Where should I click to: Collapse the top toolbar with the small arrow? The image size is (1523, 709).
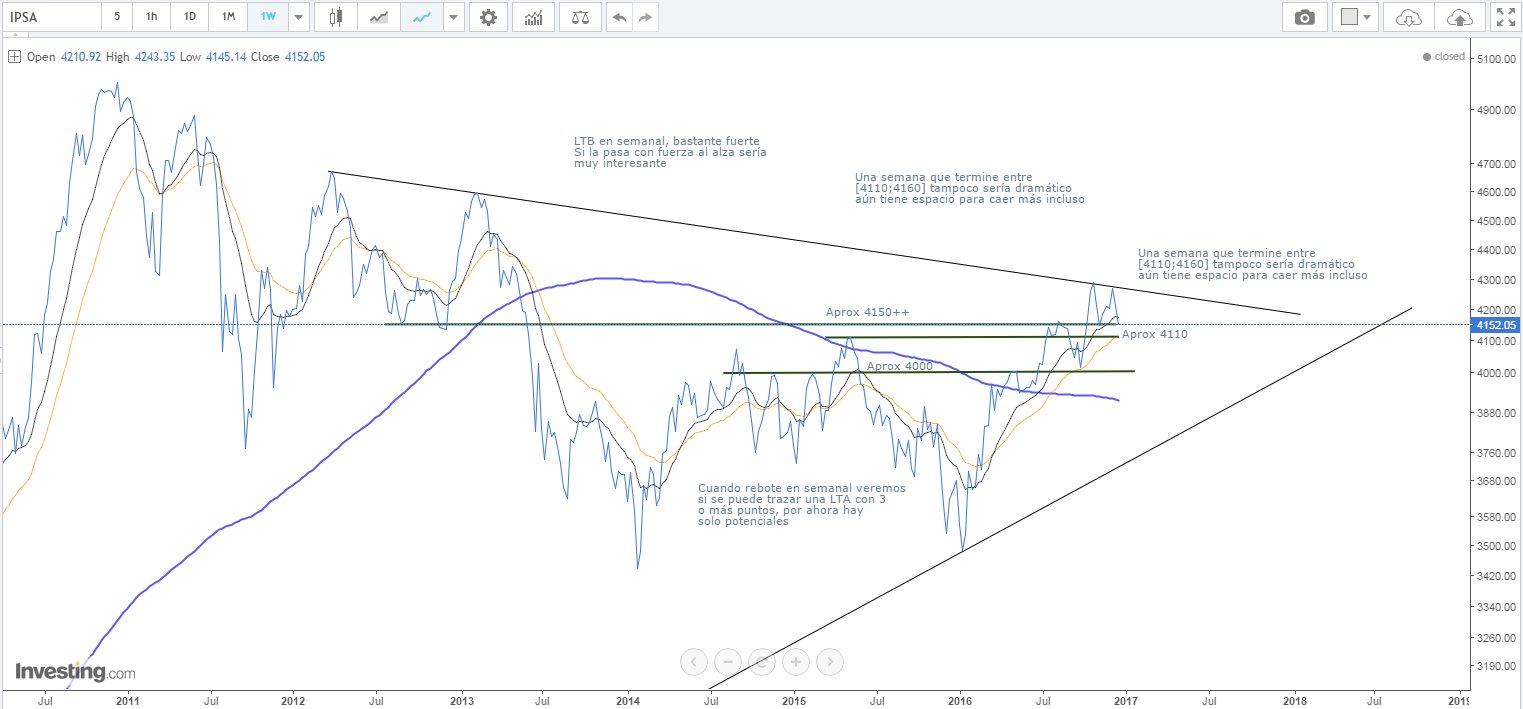tap(13, 36)
